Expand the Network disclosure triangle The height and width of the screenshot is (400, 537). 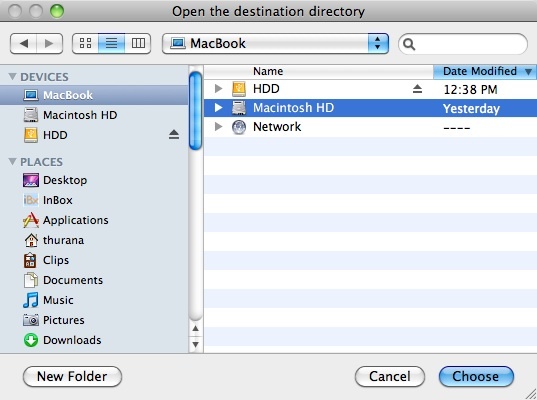click(x=218, y=127)
